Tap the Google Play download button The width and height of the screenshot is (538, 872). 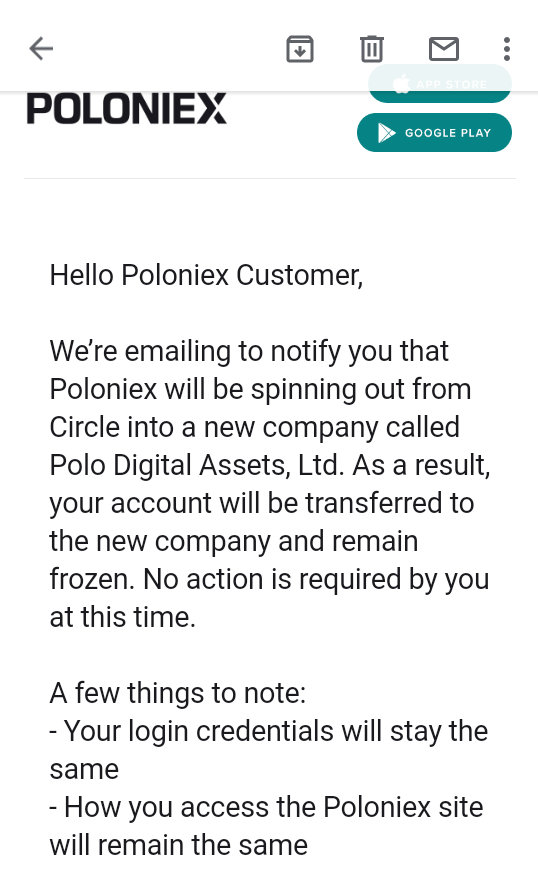point(434,133)
